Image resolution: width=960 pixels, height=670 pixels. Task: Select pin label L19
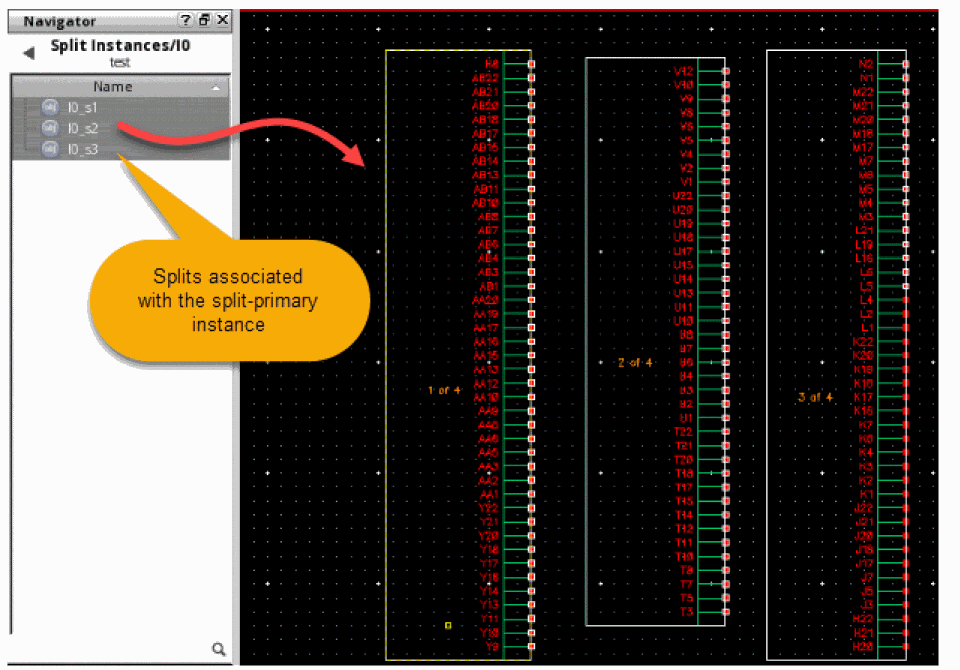(x=864, y=244)
